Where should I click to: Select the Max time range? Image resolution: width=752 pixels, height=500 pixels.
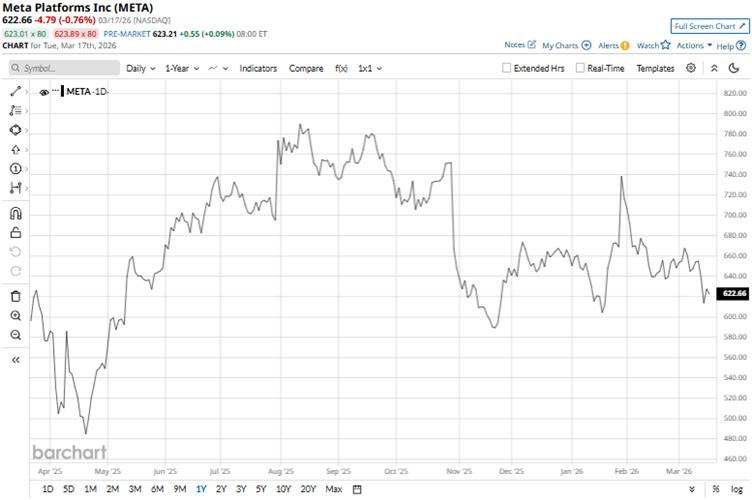[x=334, y=489]
